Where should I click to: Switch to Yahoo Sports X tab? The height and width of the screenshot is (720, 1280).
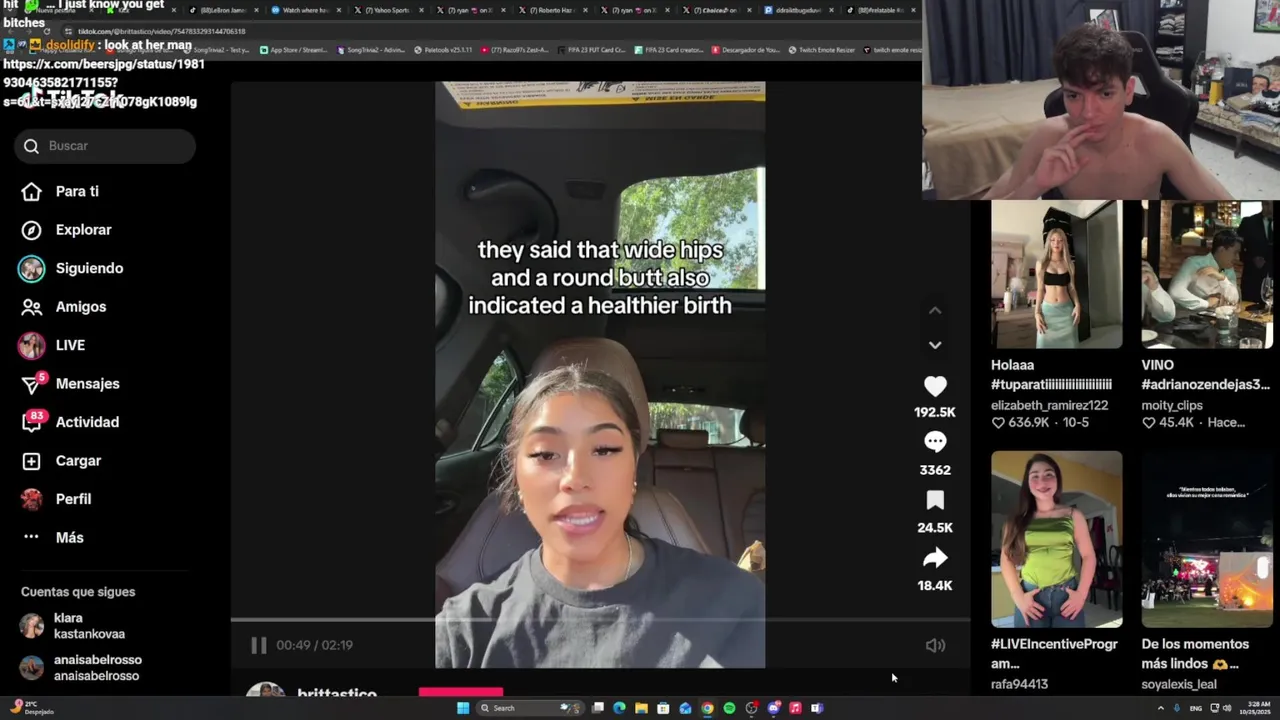(x=387, y=10)
